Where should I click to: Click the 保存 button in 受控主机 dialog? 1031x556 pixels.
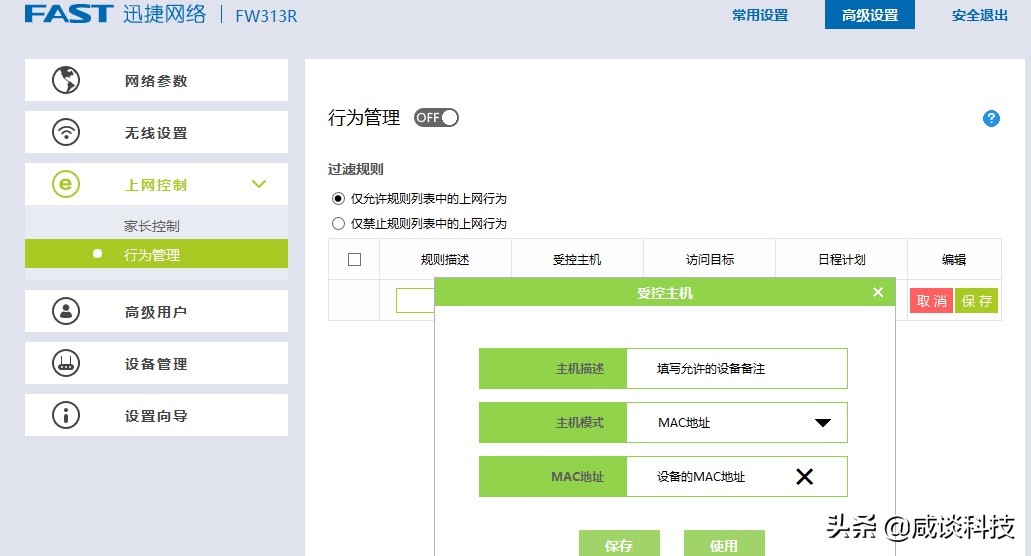click(619, 543)
